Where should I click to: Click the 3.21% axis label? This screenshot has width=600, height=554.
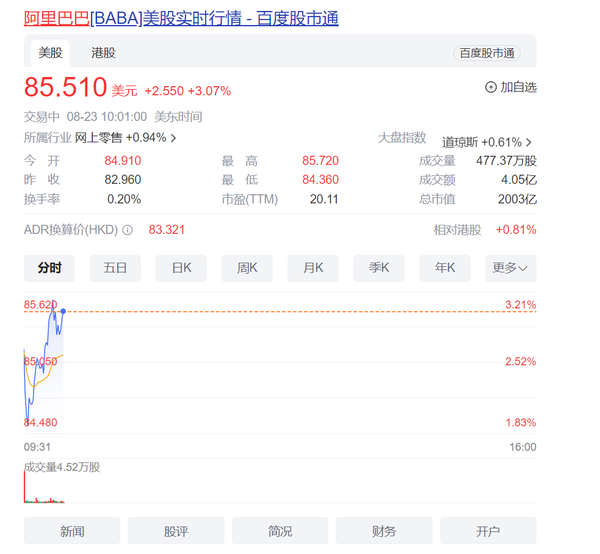coord(520,305)
